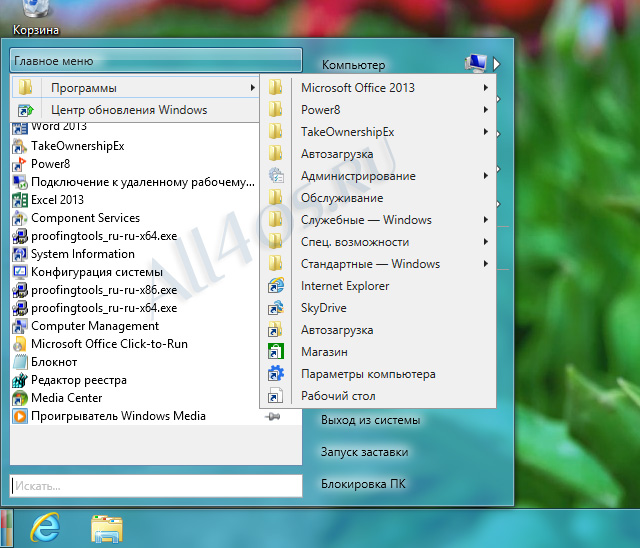Click the pin icon beside Проигрыватель Windows Media
Viewport: 640px width, 548px height.
tap(273, 416)
